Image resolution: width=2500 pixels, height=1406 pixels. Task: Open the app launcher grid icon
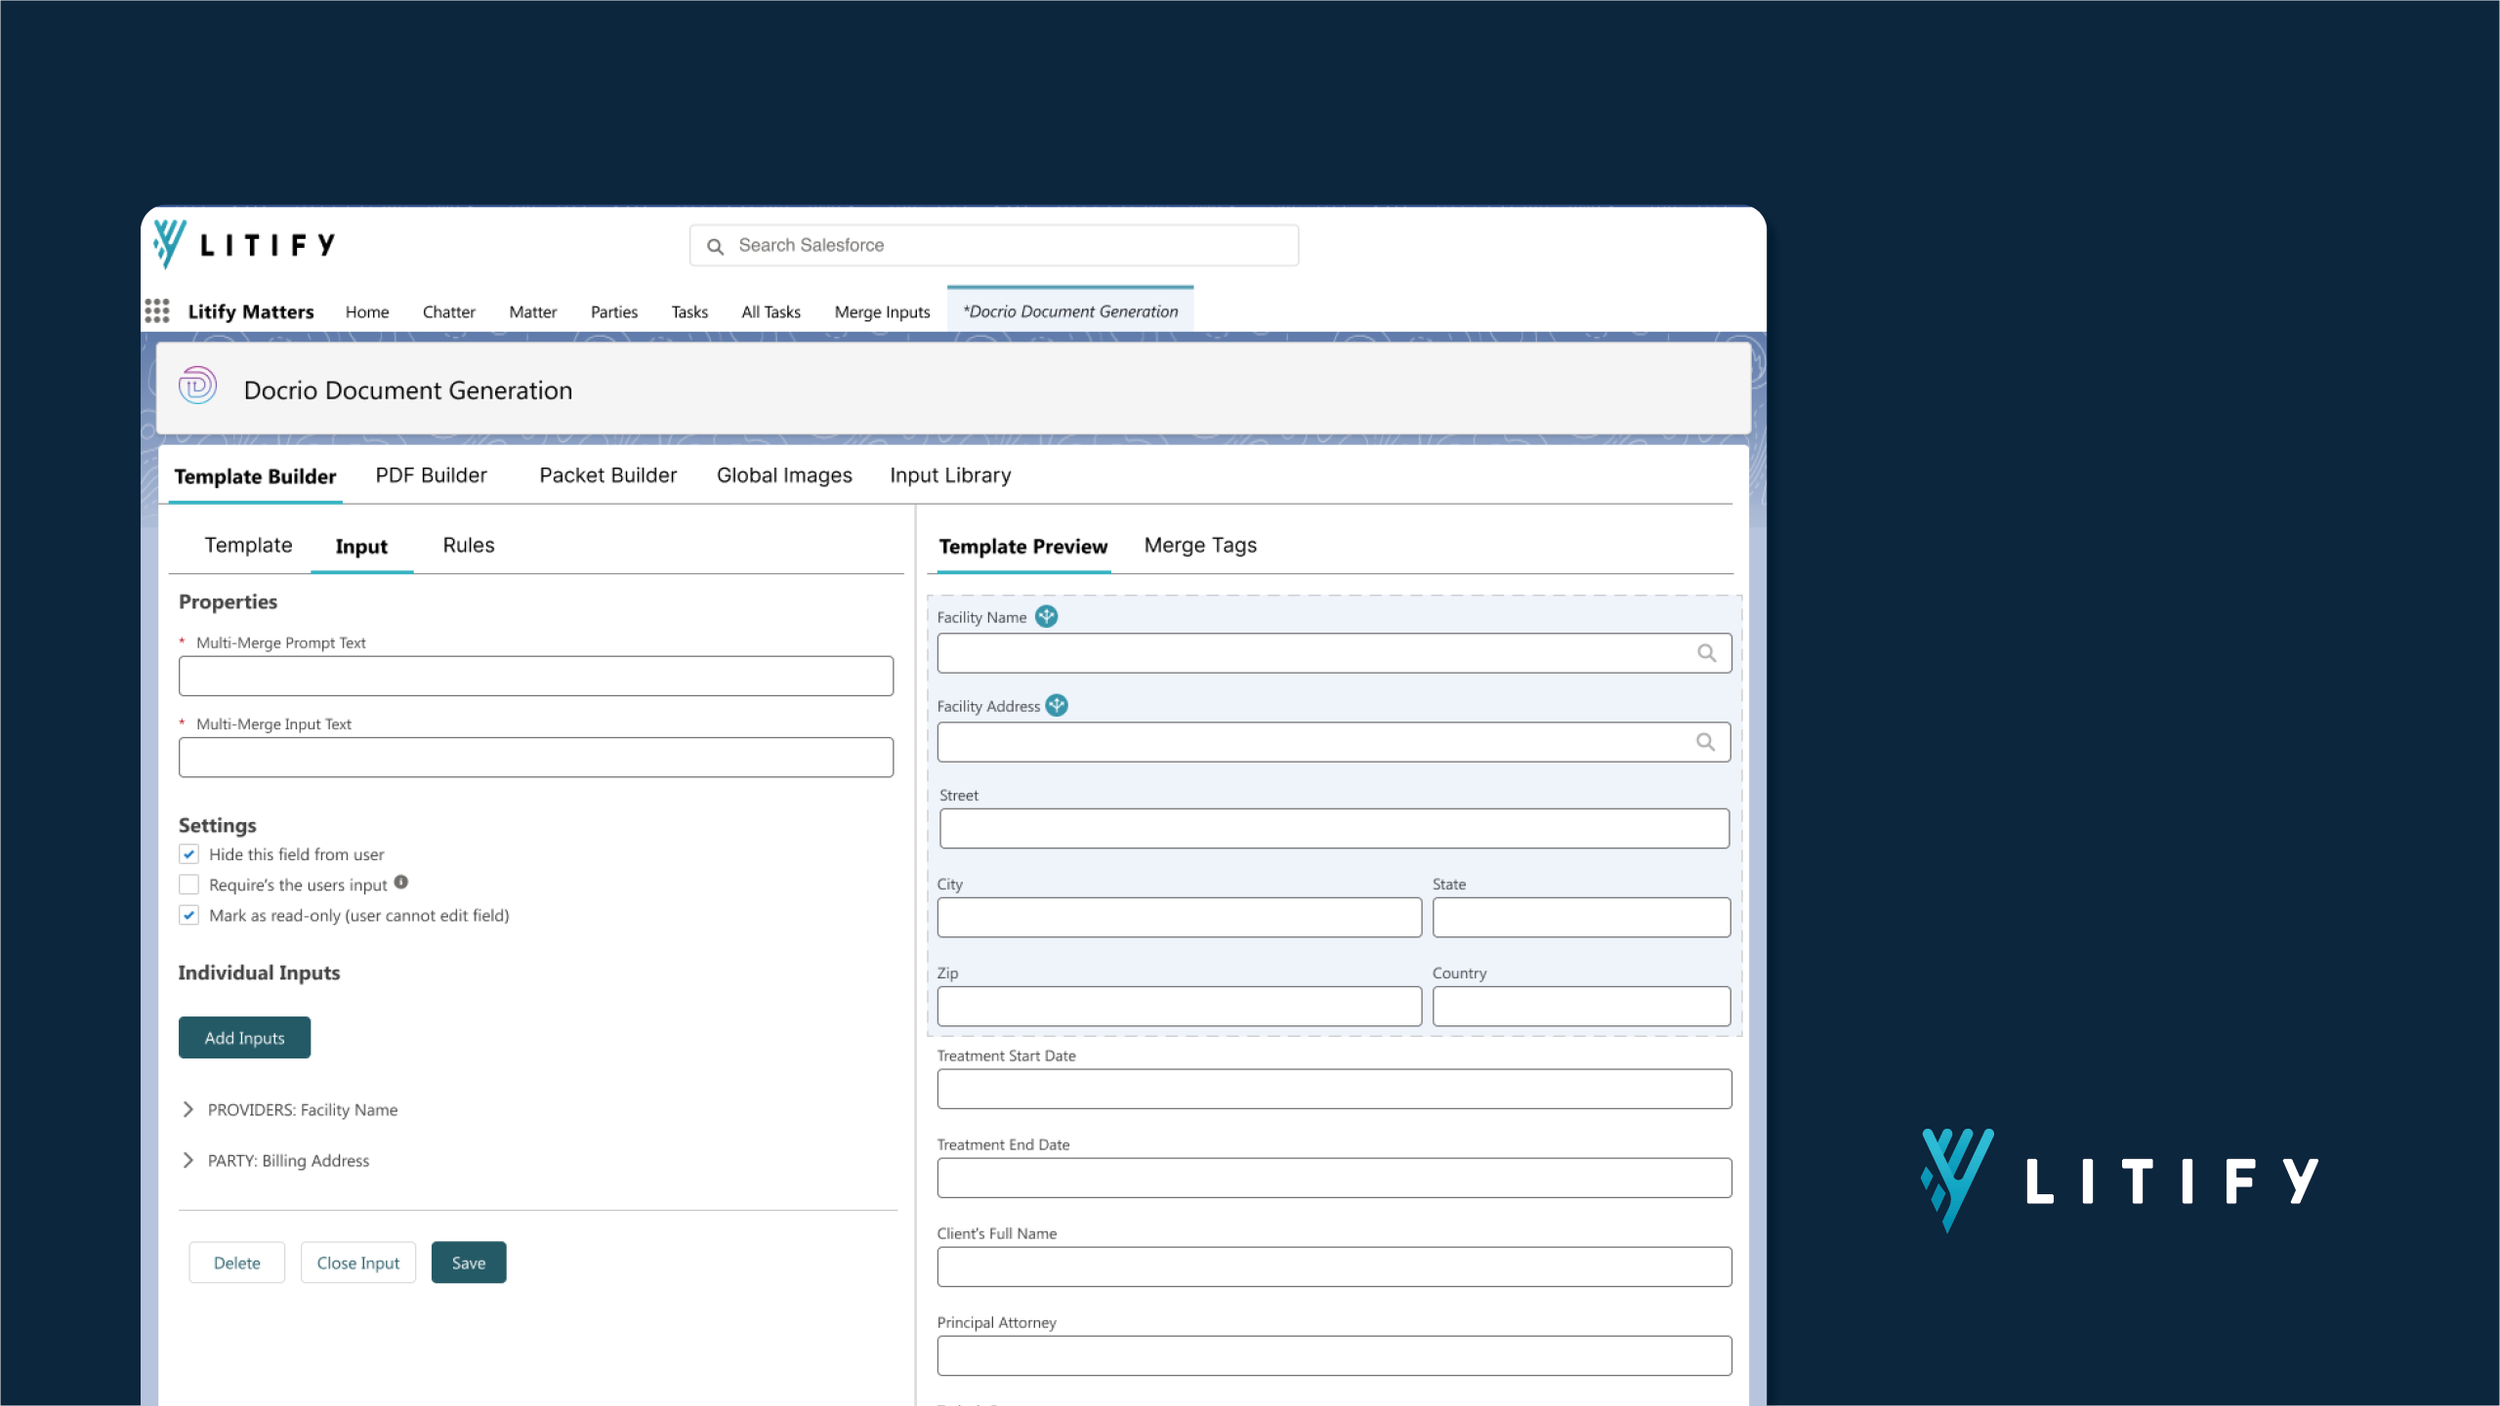(157, 311)
